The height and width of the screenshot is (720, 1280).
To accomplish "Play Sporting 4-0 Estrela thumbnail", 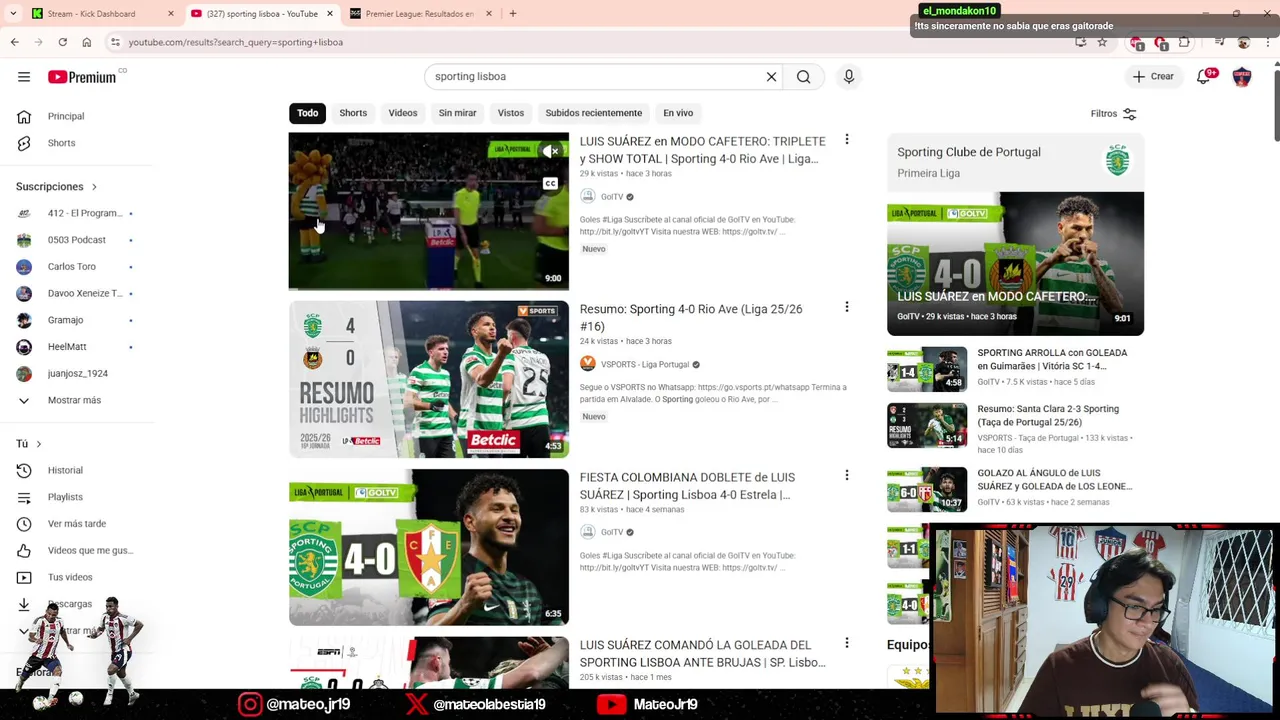I will [429, 547].
